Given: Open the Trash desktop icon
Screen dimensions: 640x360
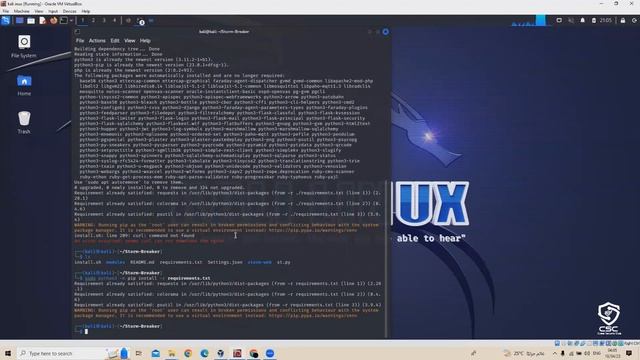Looking at the screenshot, I should tap(24, 122).
